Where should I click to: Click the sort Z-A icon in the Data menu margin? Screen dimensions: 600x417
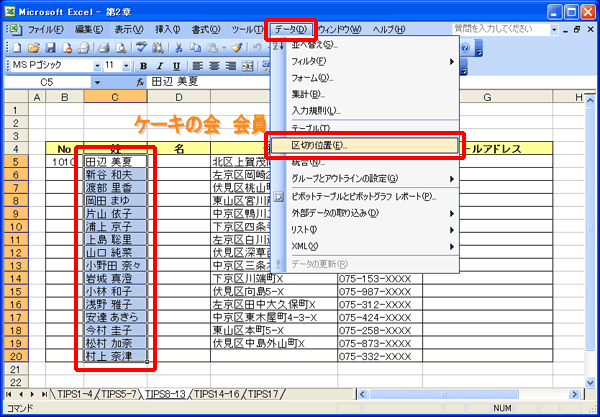pyautogui.click(x=278, y=46)
